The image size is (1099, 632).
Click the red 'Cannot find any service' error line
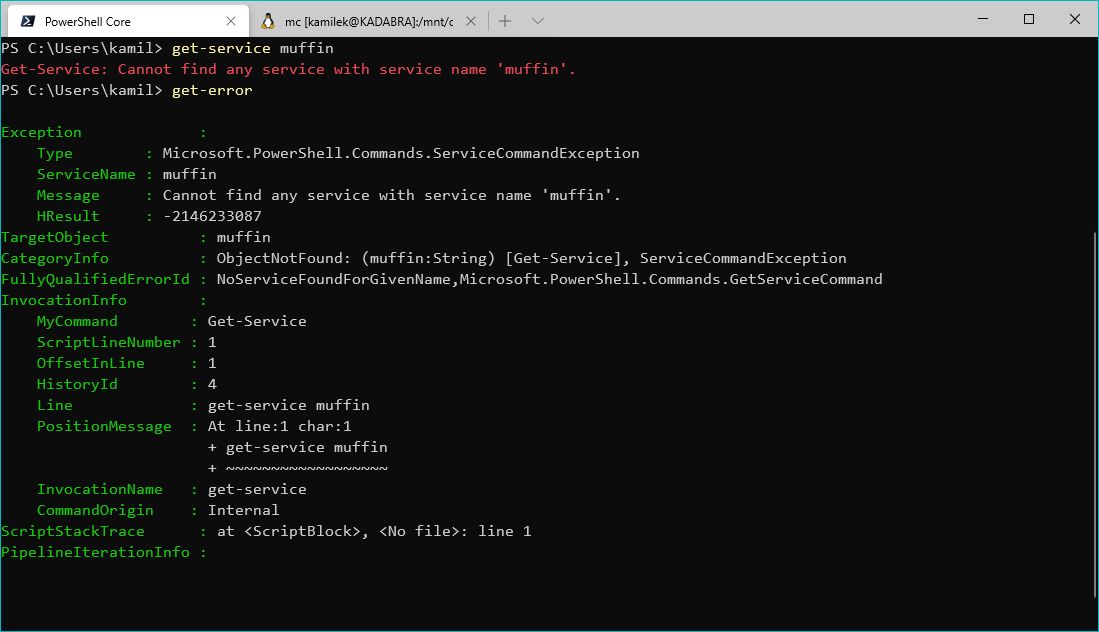point(288,69)
